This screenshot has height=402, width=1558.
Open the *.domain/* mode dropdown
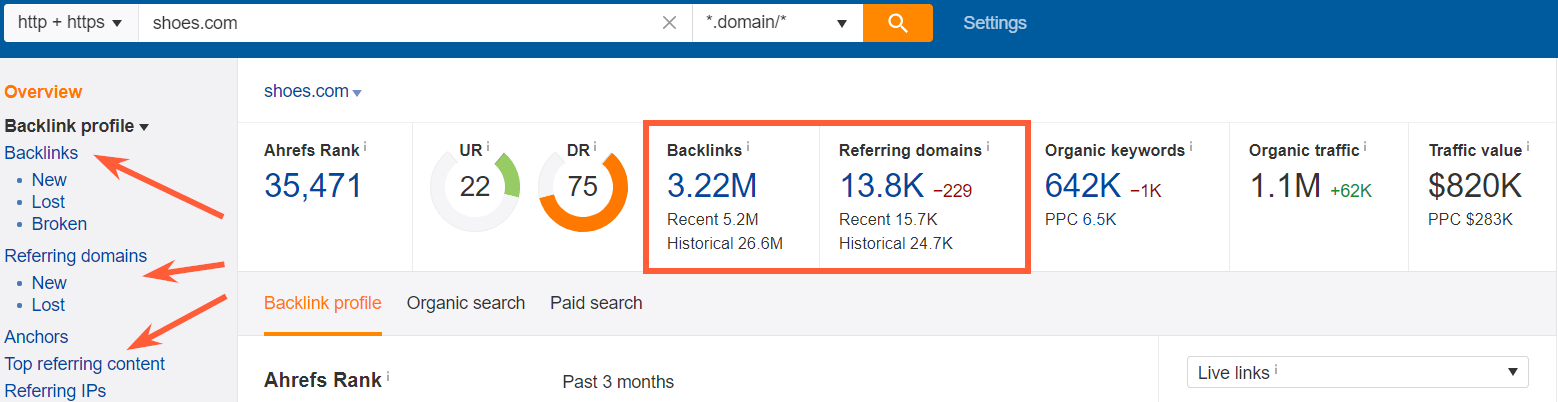click(x=777, y=22)
